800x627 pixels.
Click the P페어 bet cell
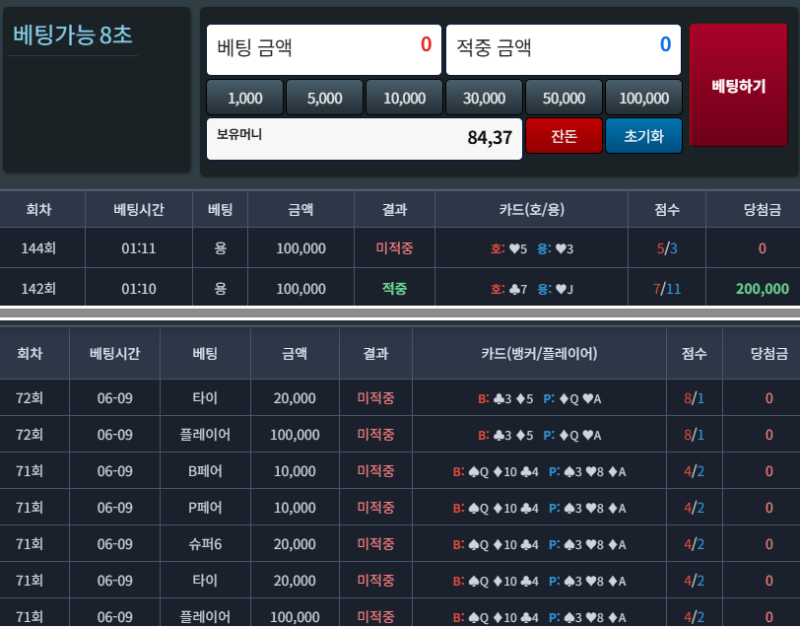(205, 508)
